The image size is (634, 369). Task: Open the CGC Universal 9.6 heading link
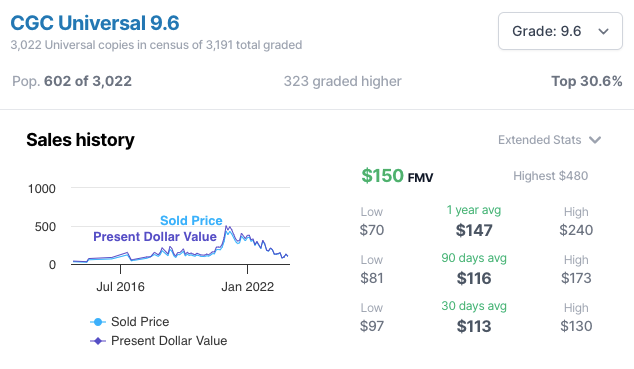pyautogui.click(x=95, y=23)
